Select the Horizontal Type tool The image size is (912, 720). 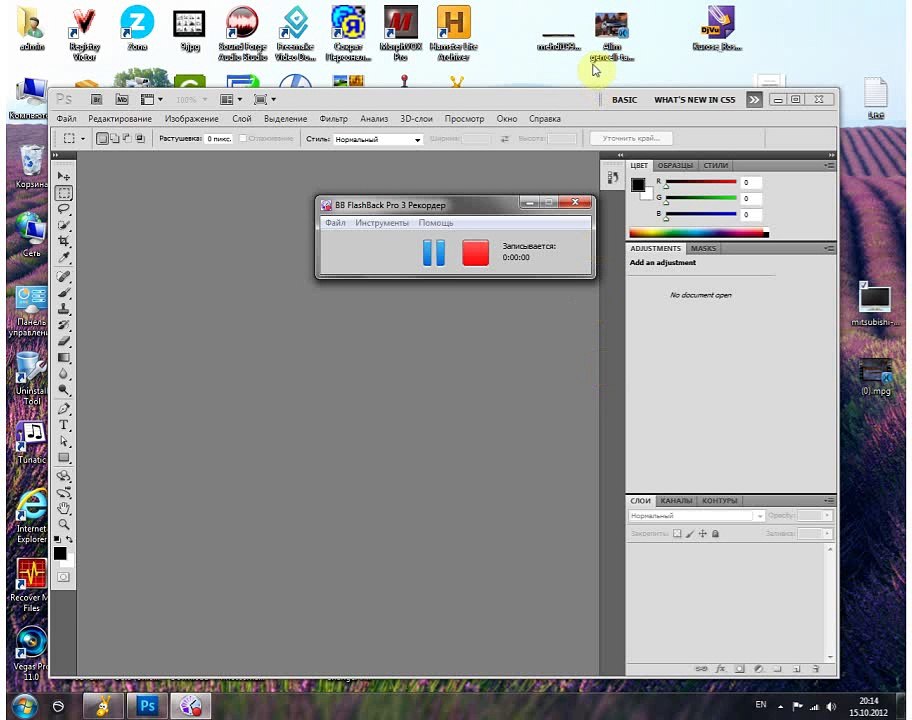tap(63, 425)
